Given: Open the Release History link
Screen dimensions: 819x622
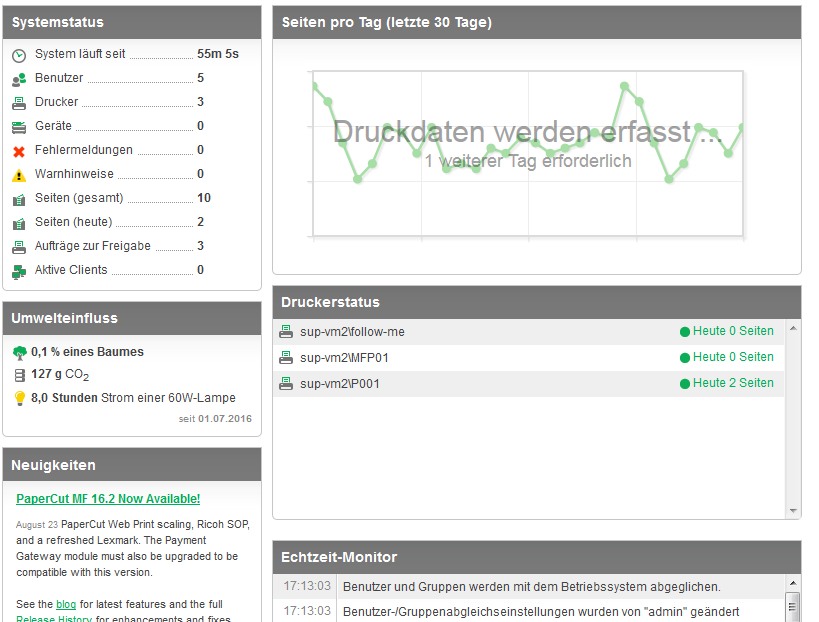Looking at the screenshot, I should tap(55, 619).
